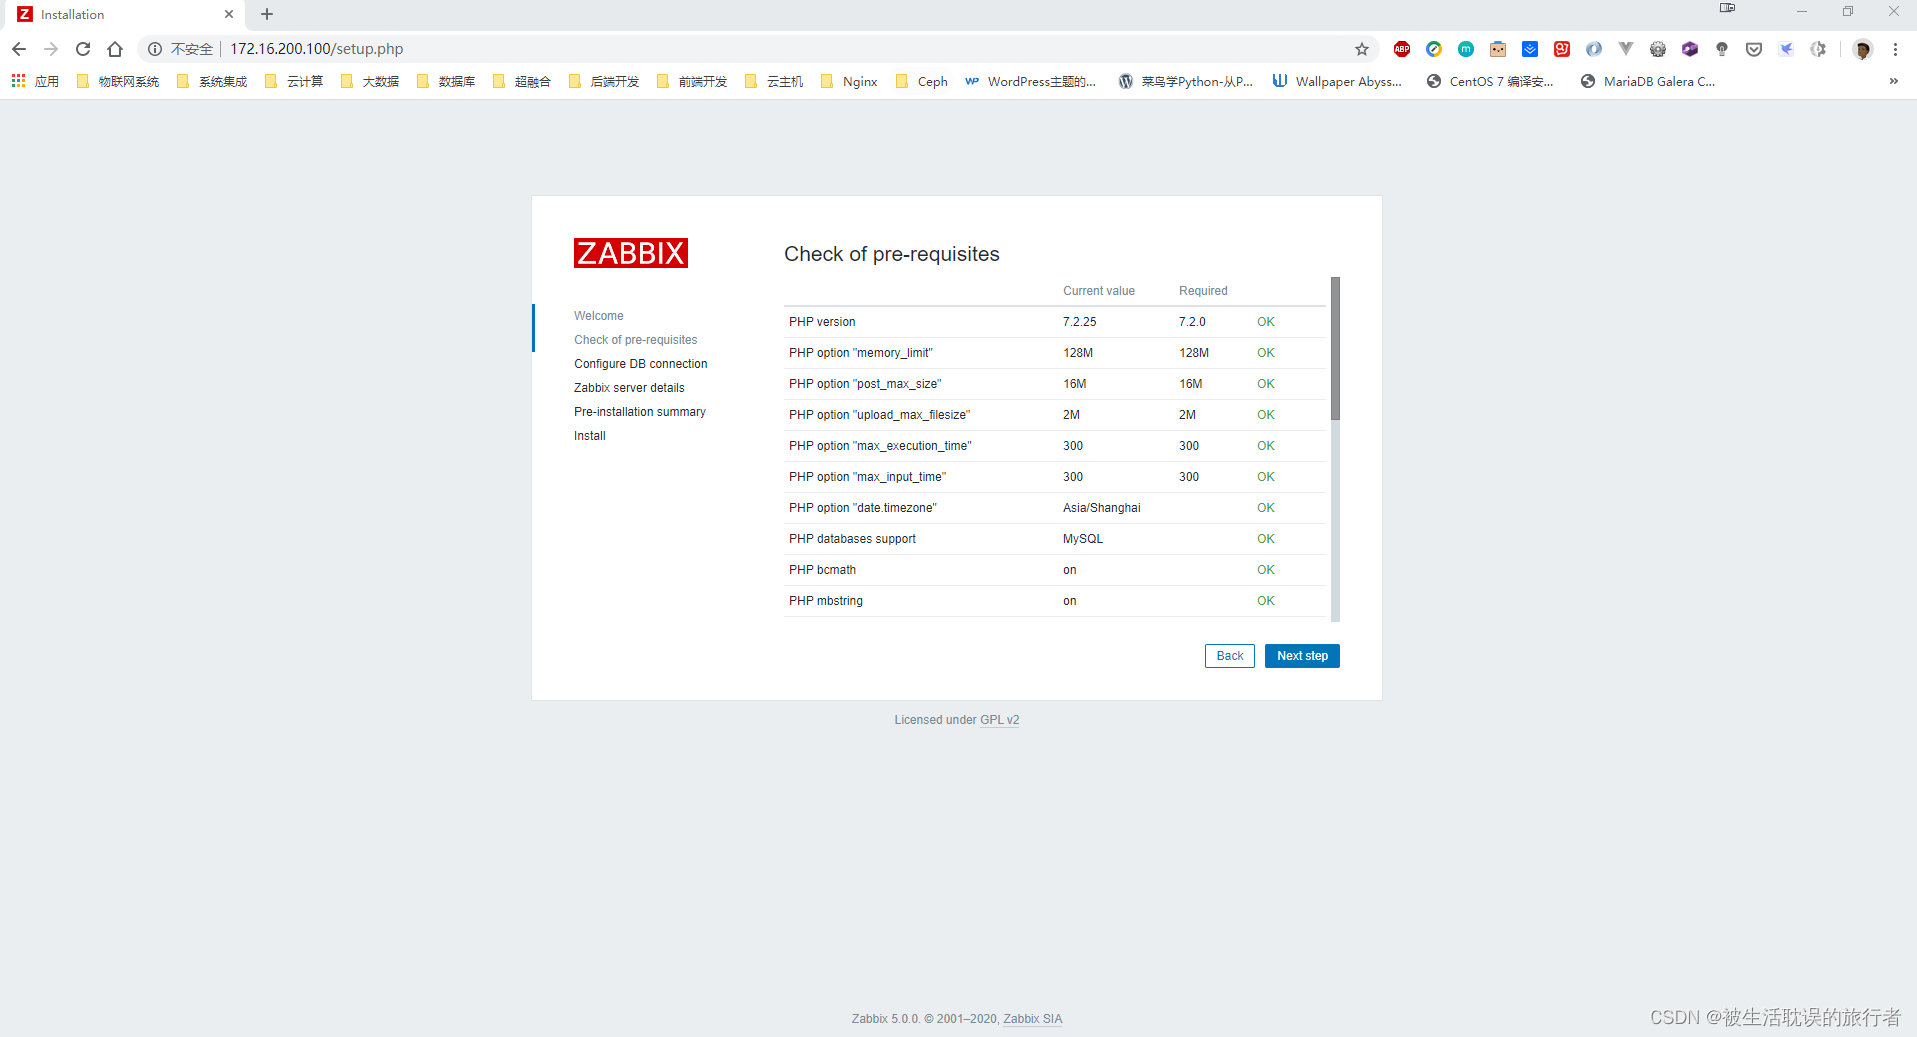Open the cartoon face box extension
This screenshot has height=1037, width=1917.
pos(1498,49)
